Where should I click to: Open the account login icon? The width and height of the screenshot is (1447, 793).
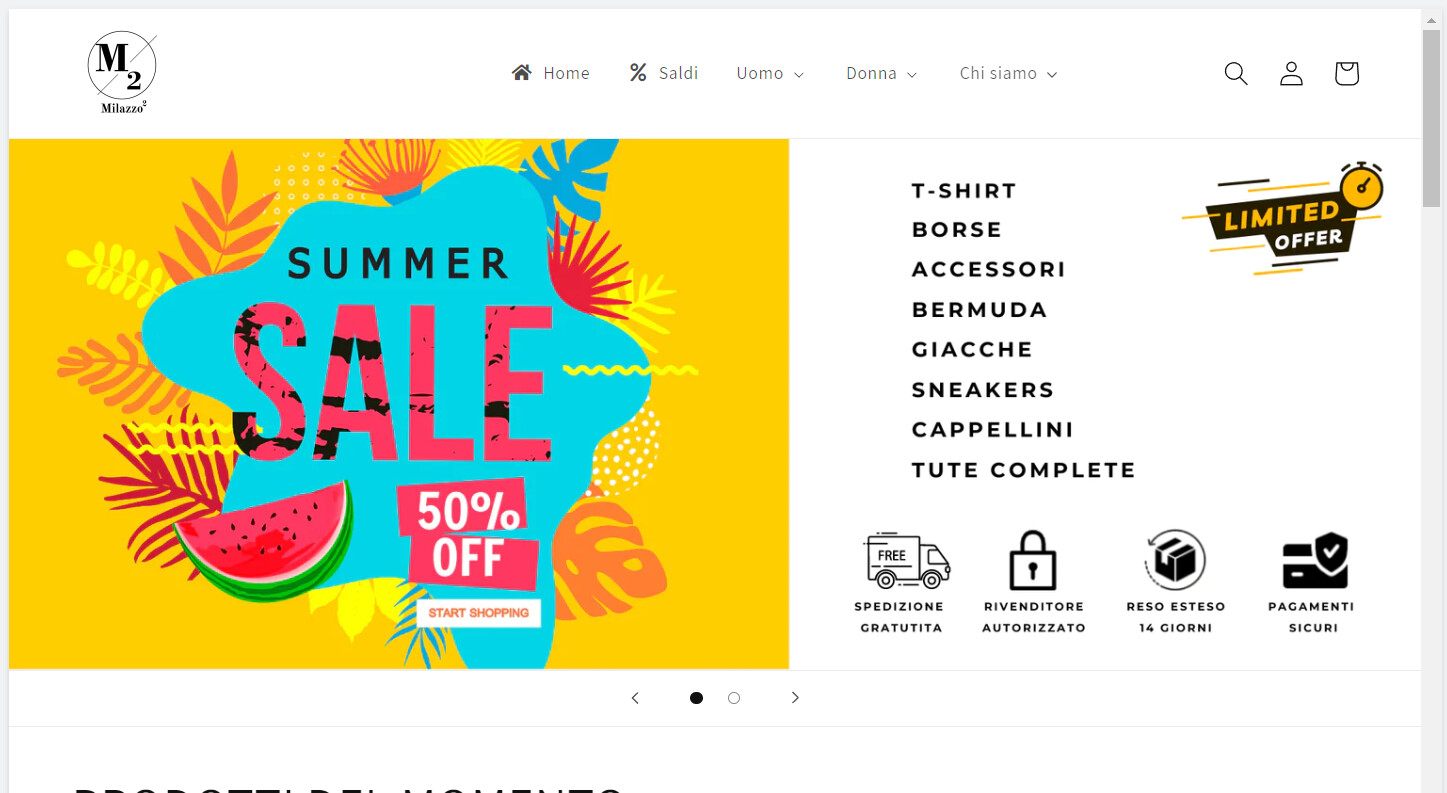[x=1291, y=73]
